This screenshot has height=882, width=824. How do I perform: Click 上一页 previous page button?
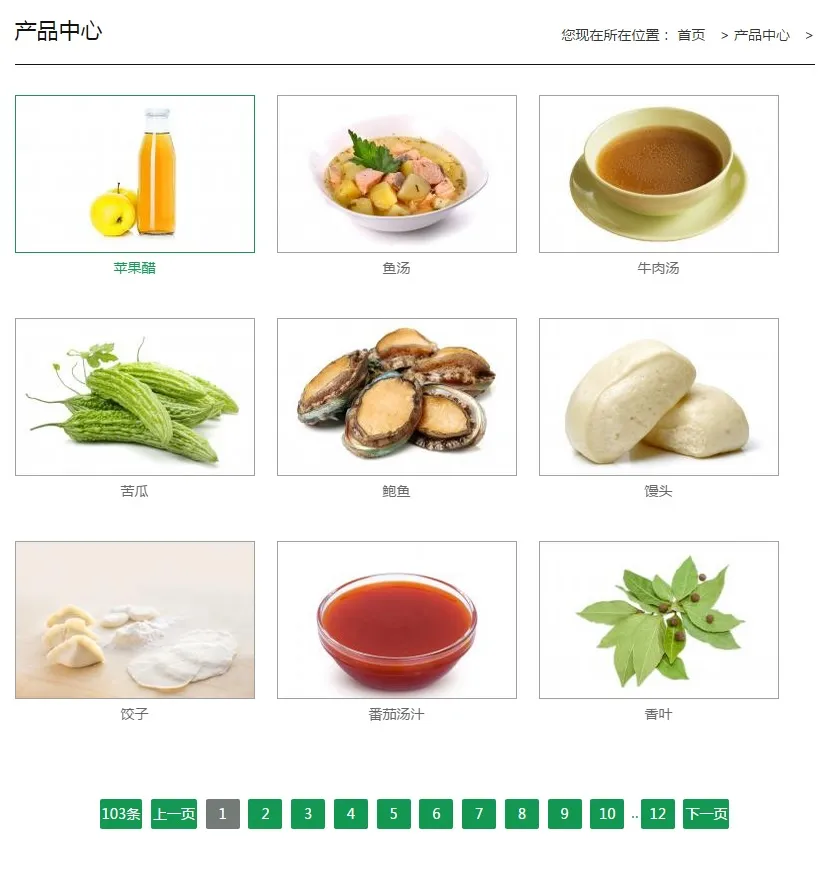pos(174,814)
